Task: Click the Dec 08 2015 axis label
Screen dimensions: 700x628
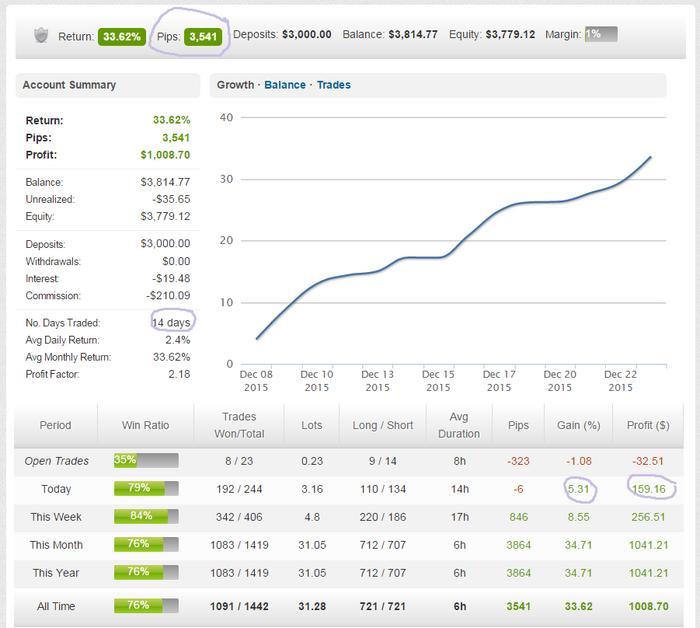Action: [256, 381]
